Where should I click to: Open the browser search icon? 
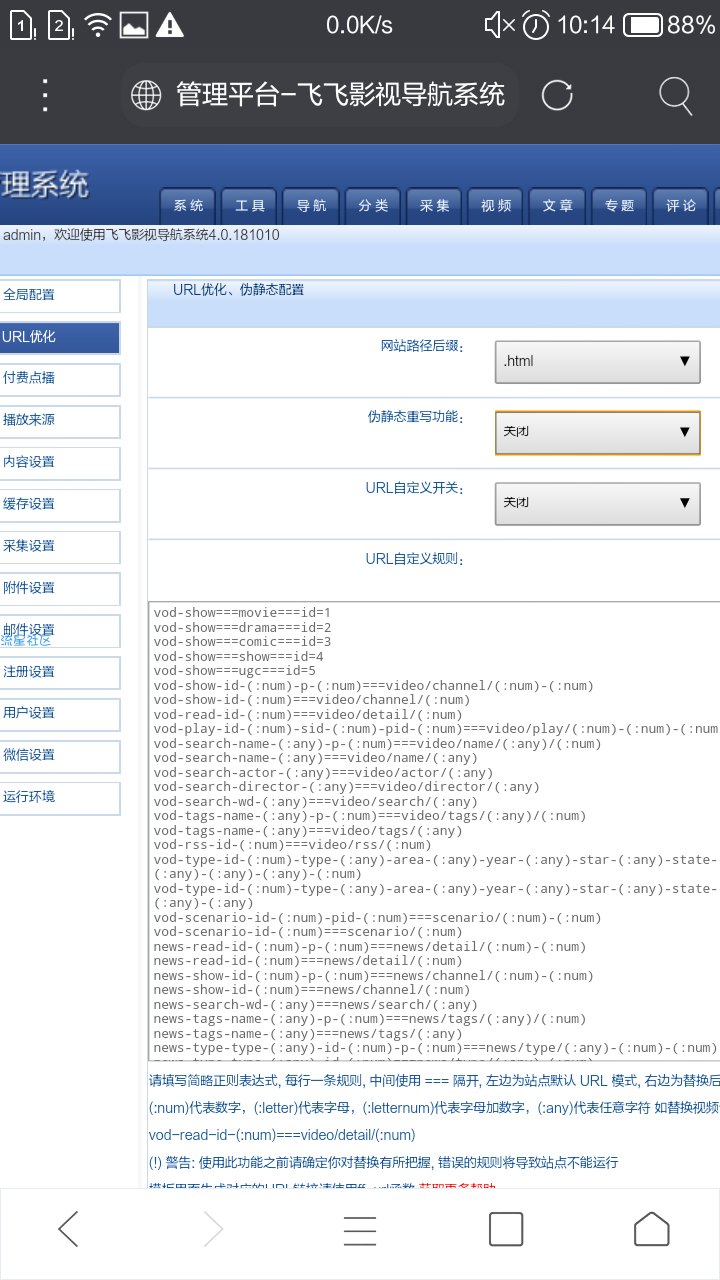676,96
